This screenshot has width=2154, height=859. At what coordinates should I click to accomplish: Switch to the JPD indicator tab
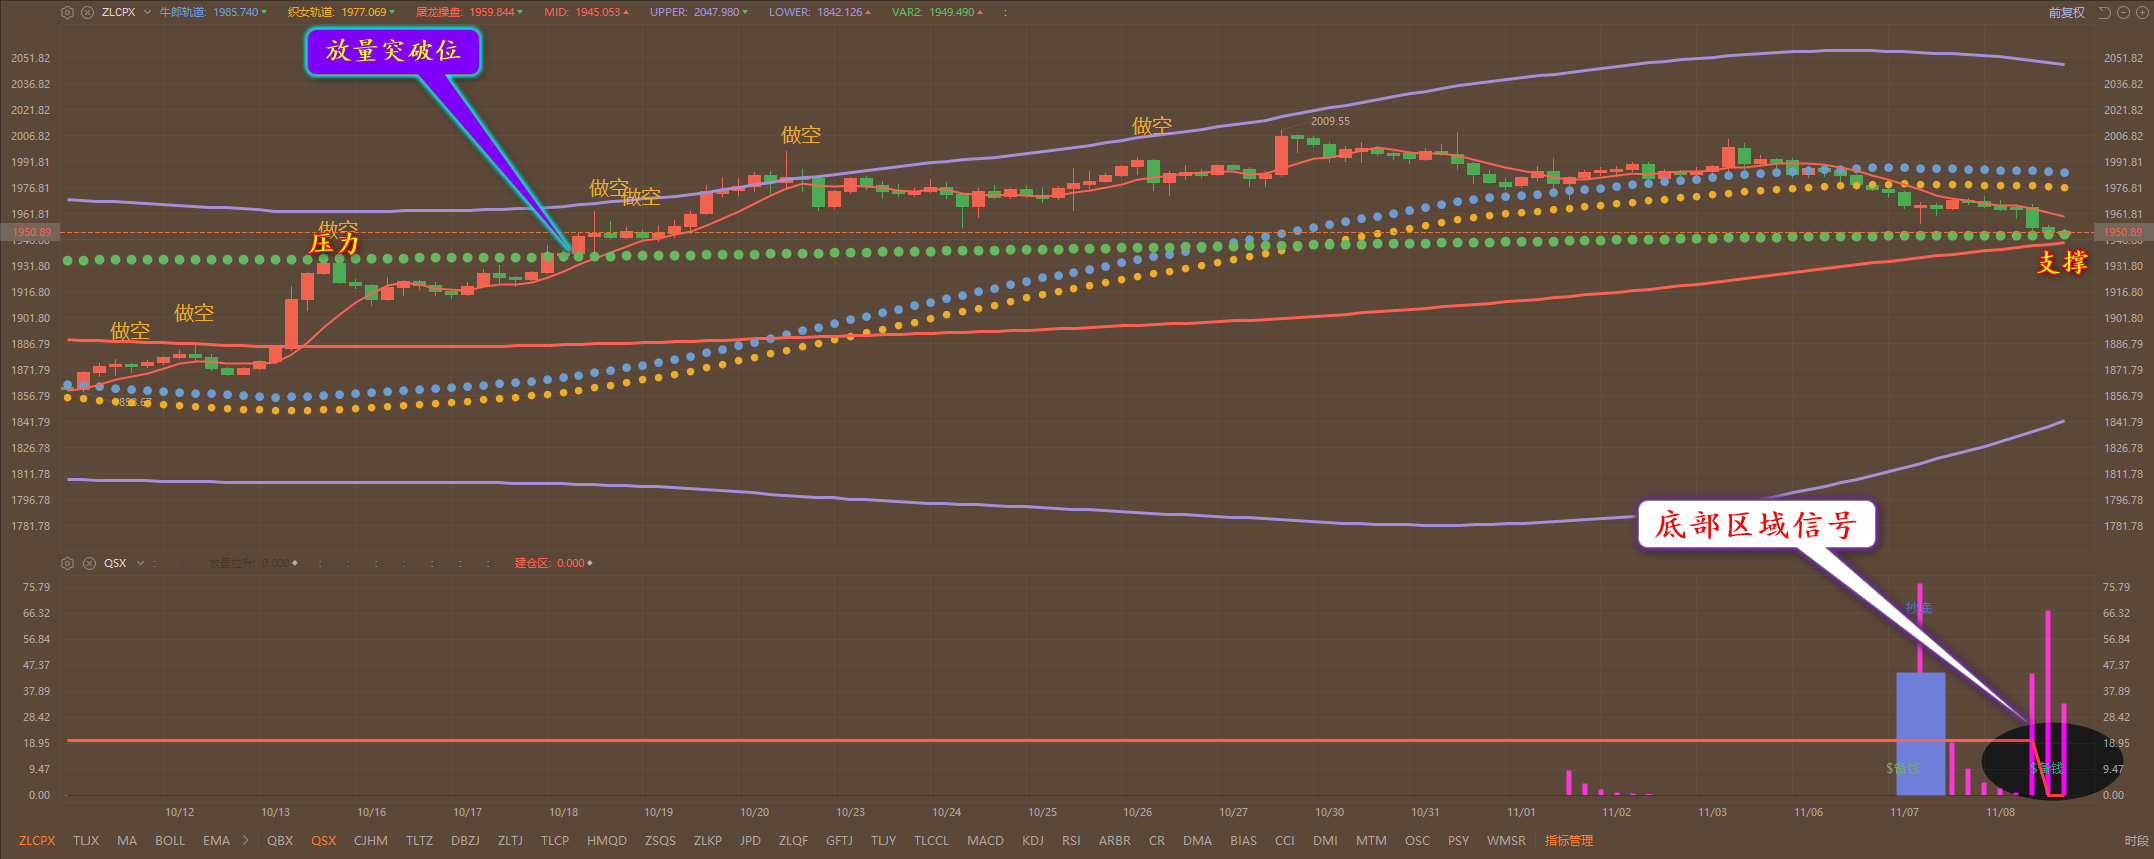750,841
